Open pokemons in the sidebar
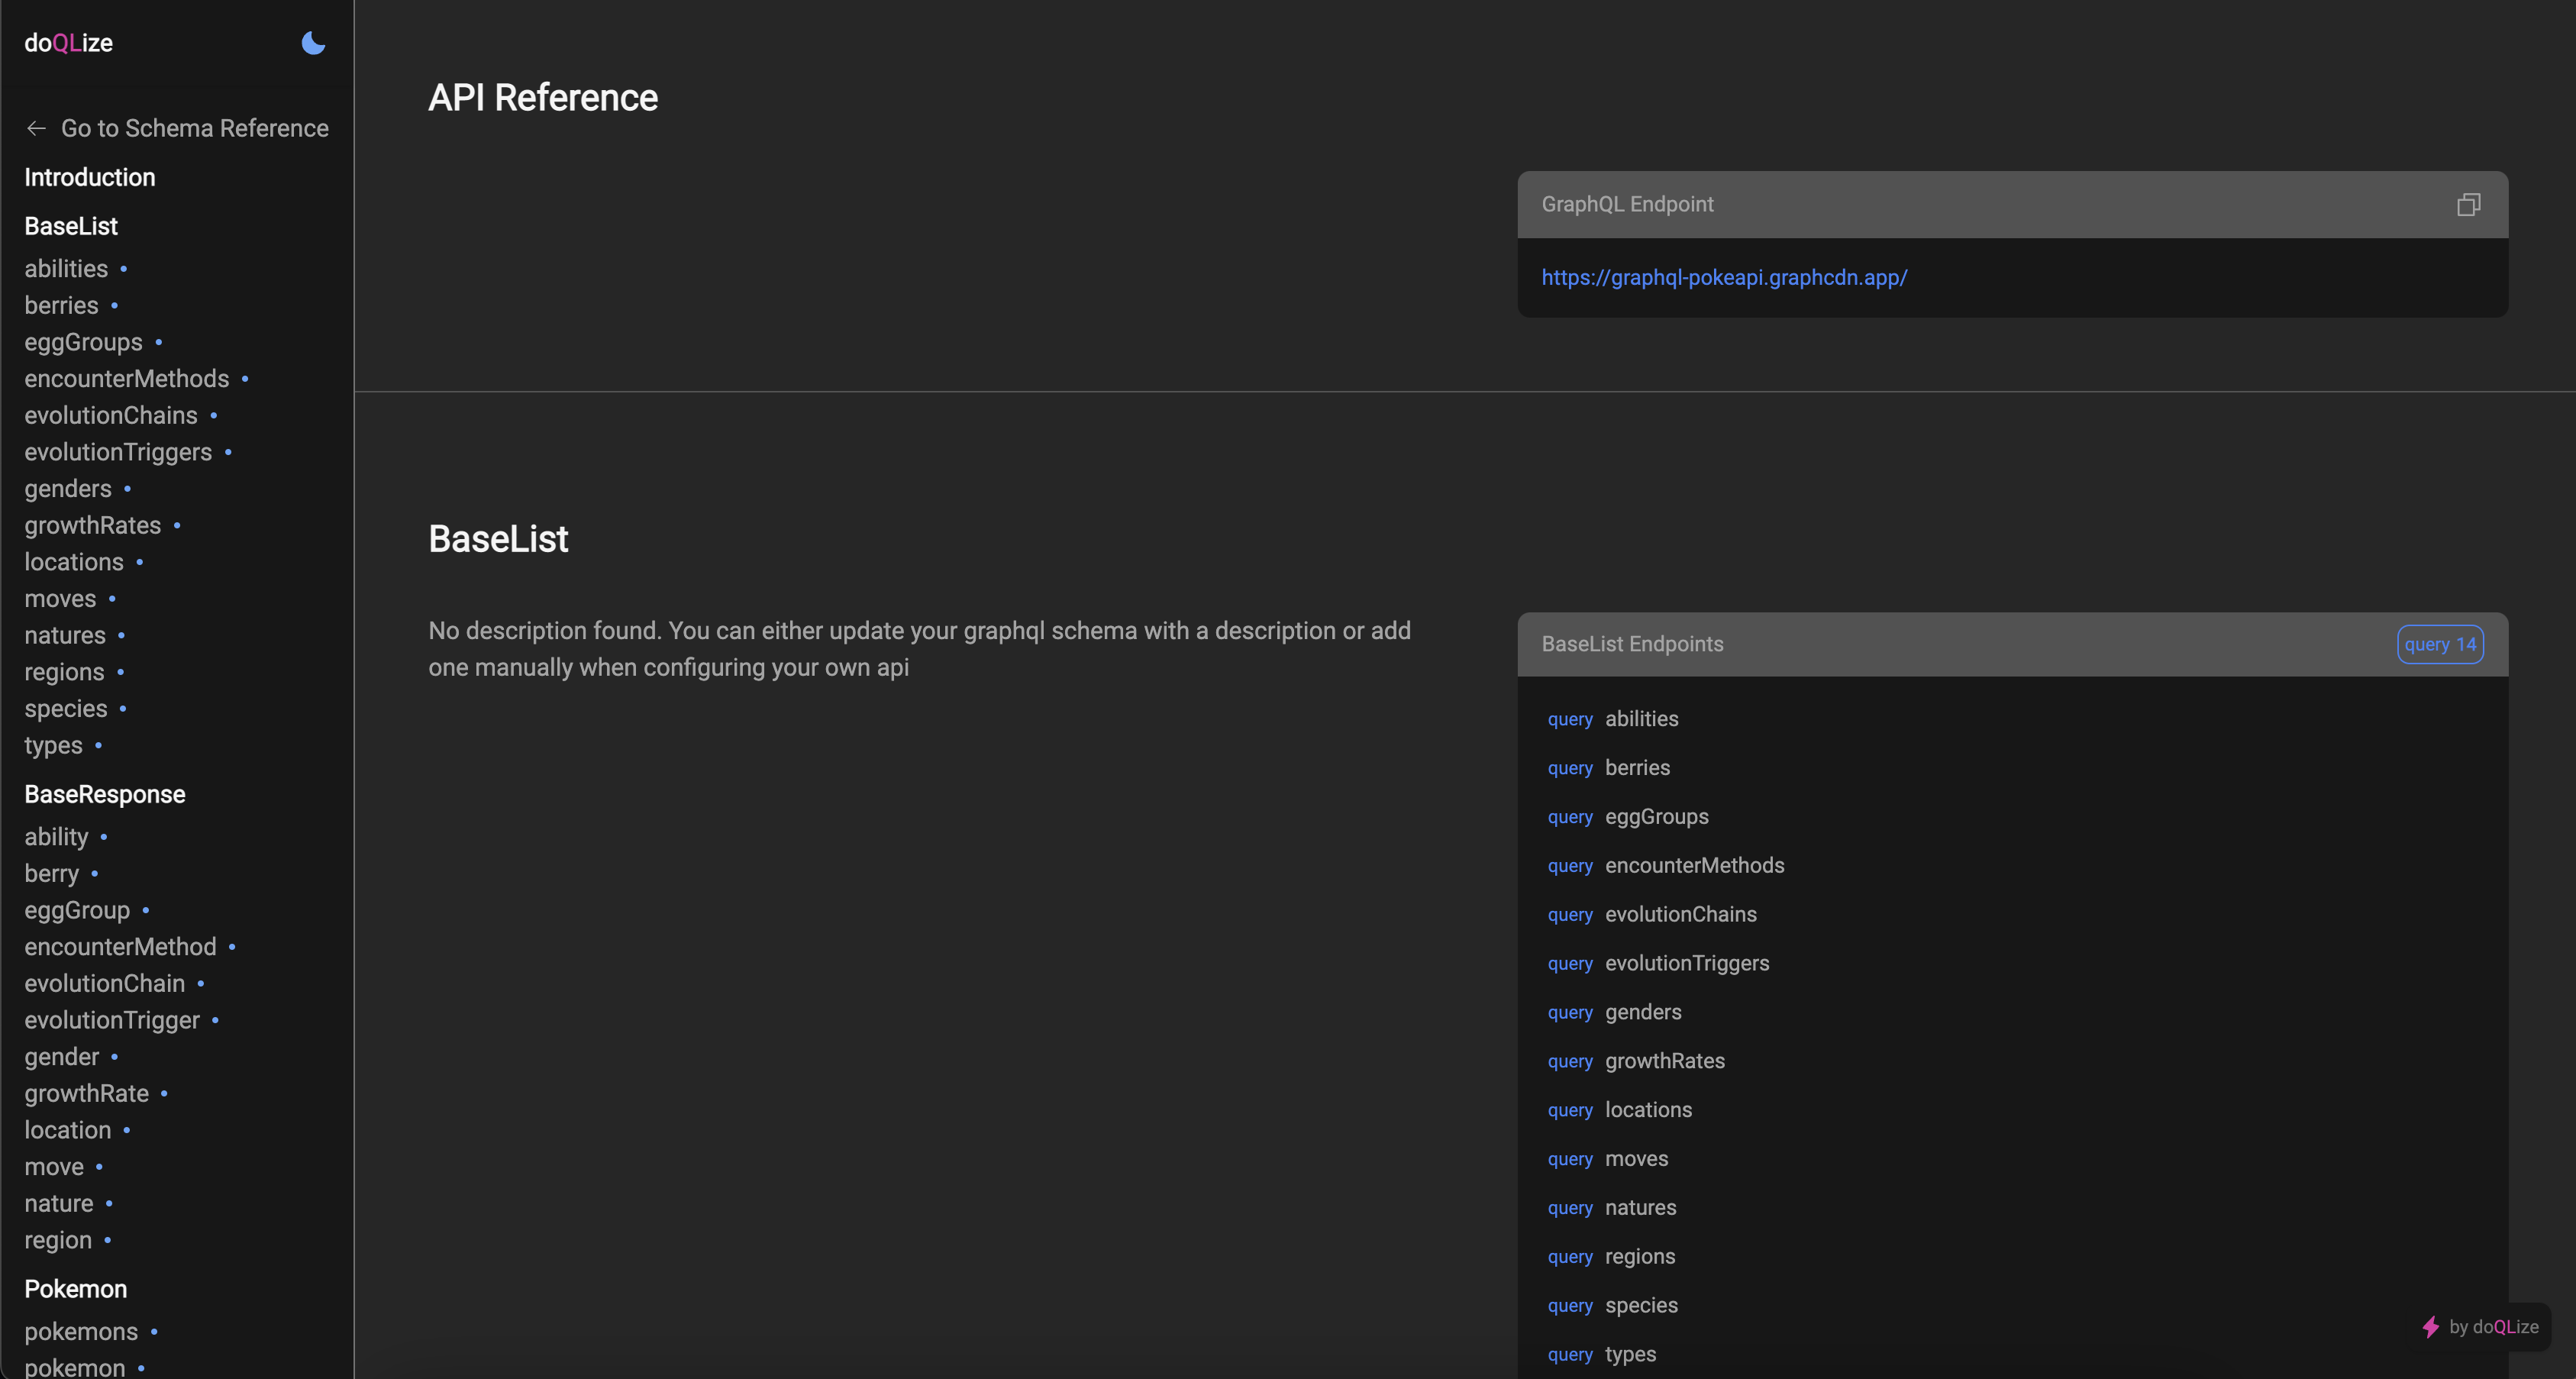 click(x=81, y=1332)
